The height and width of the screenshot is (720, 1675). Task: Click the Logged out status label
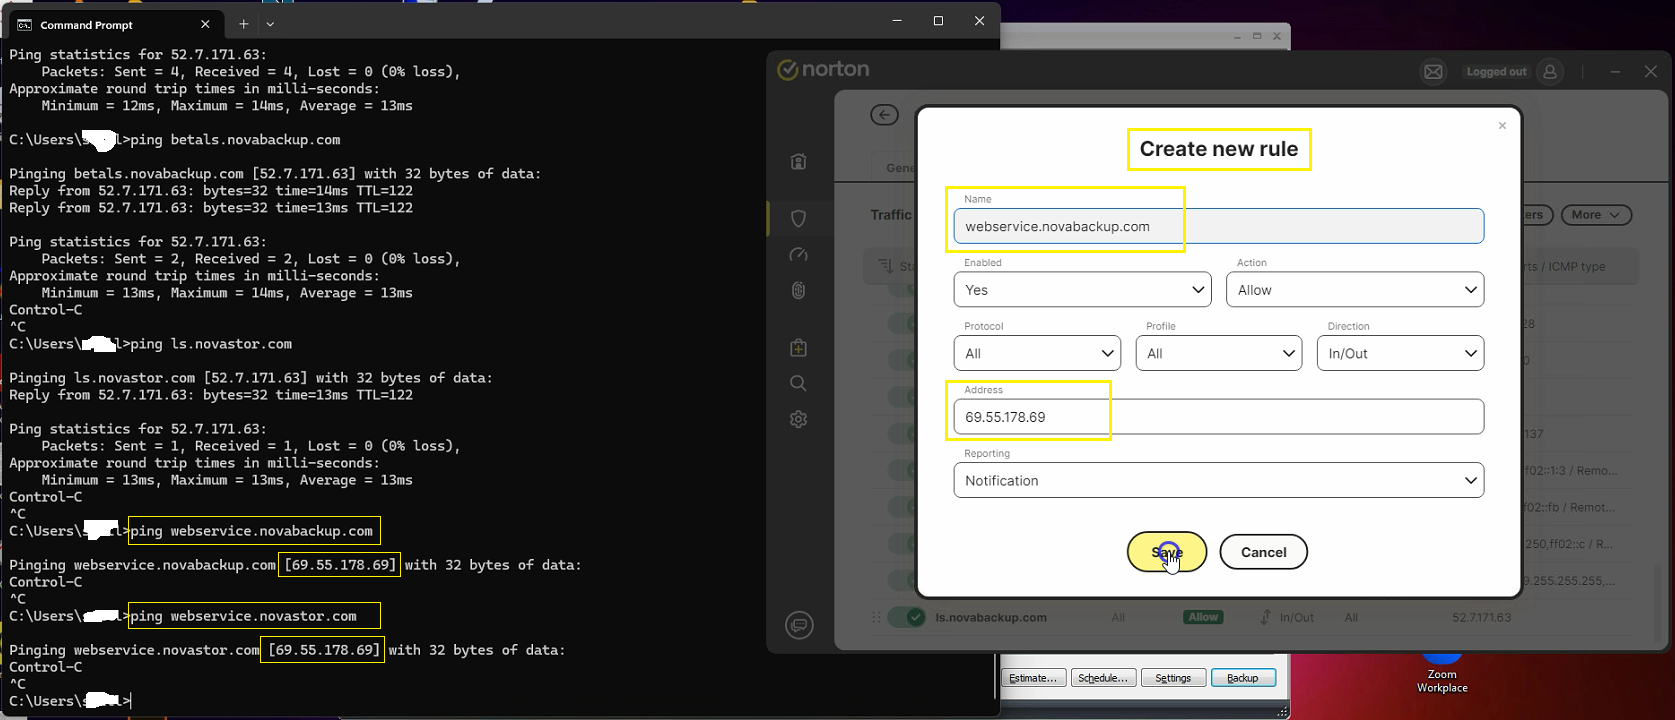click(x=1496, y=72)
